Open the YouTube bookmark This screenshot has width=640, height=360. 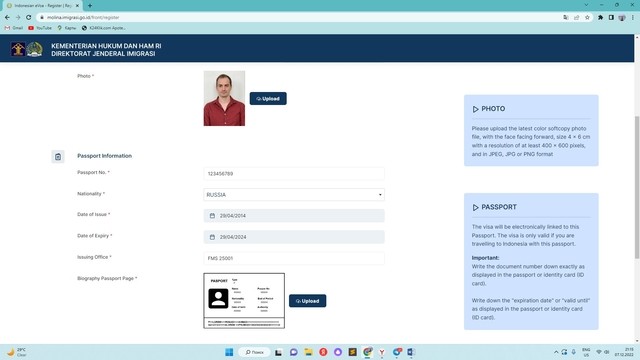pos(40,28)
